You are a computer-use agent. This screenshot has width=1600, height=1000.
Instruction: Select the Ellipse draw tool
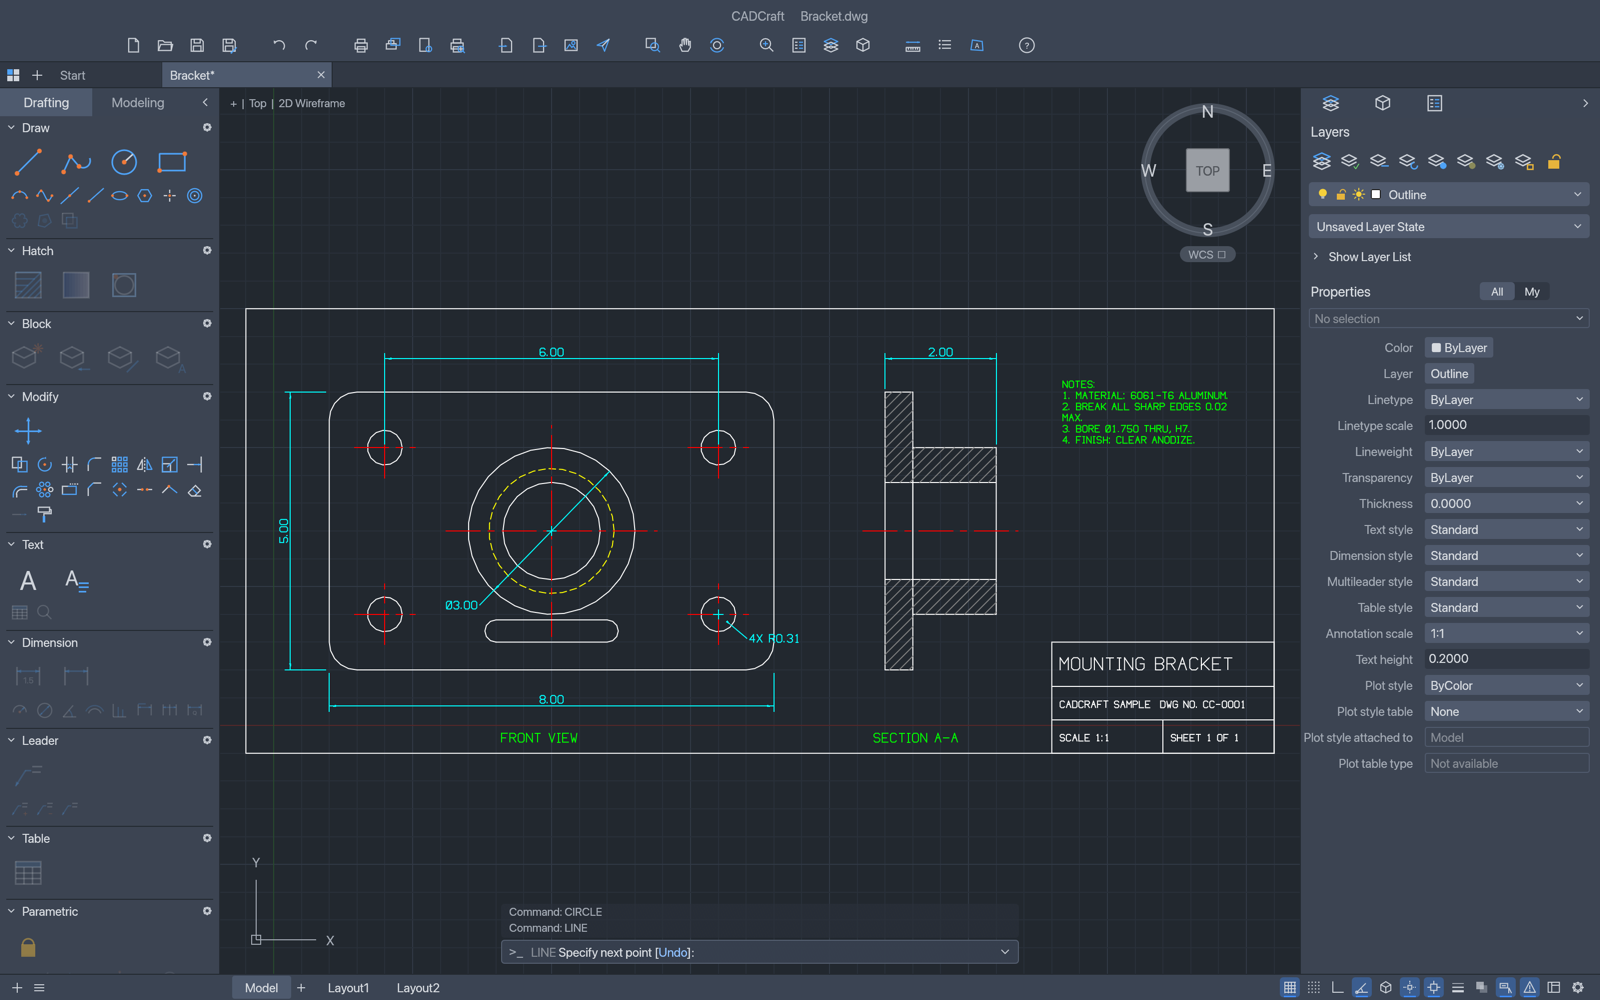[x=120, y=196]
